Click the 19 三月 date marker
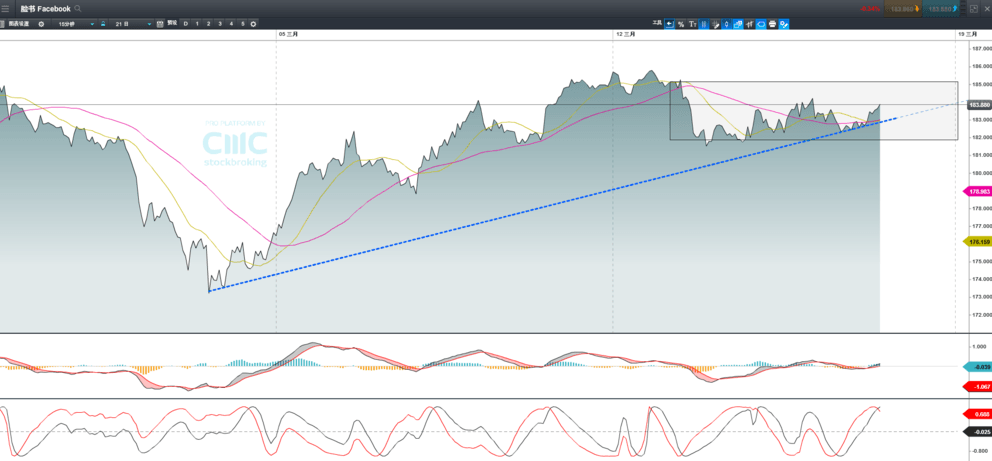The width and height of the screenshot is (992, 461). click(967, 34)
